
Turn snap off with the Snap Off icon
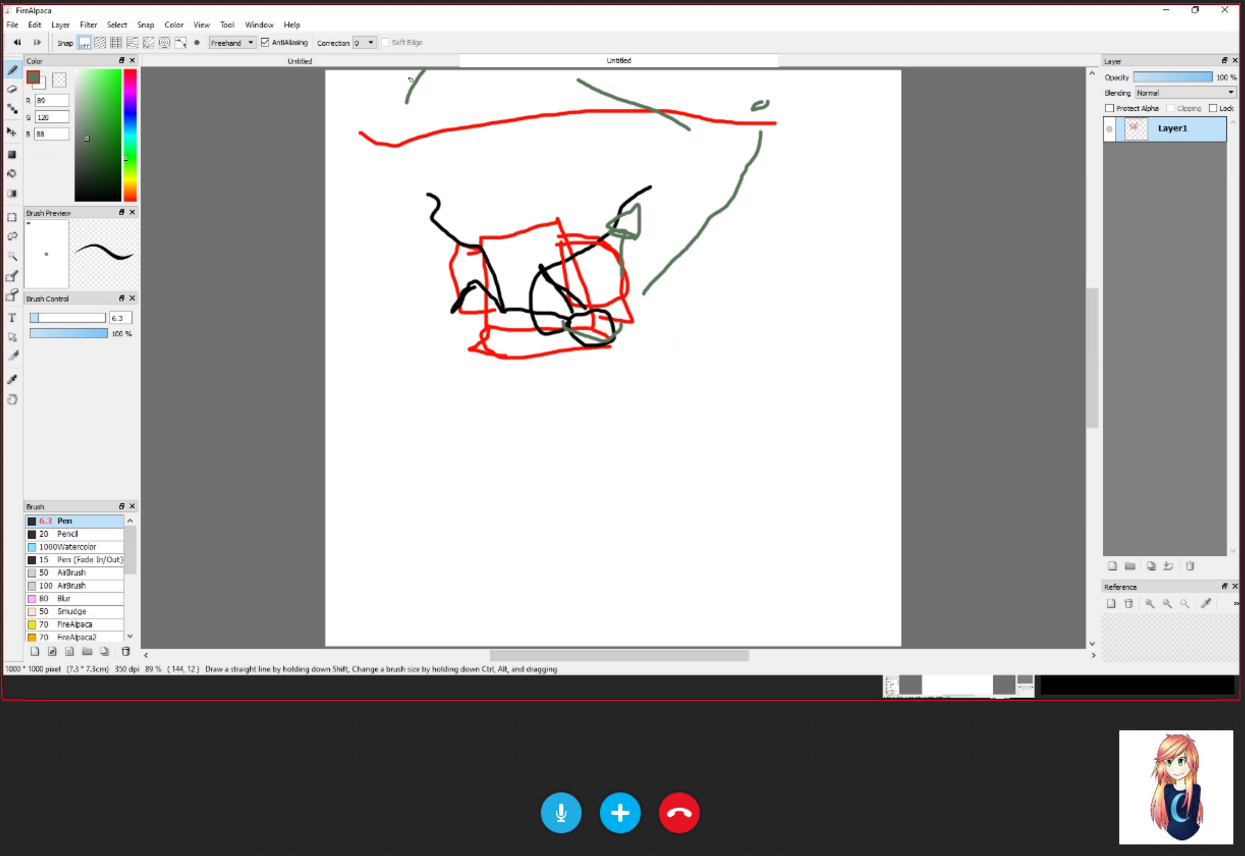click(x=84, y=43)
